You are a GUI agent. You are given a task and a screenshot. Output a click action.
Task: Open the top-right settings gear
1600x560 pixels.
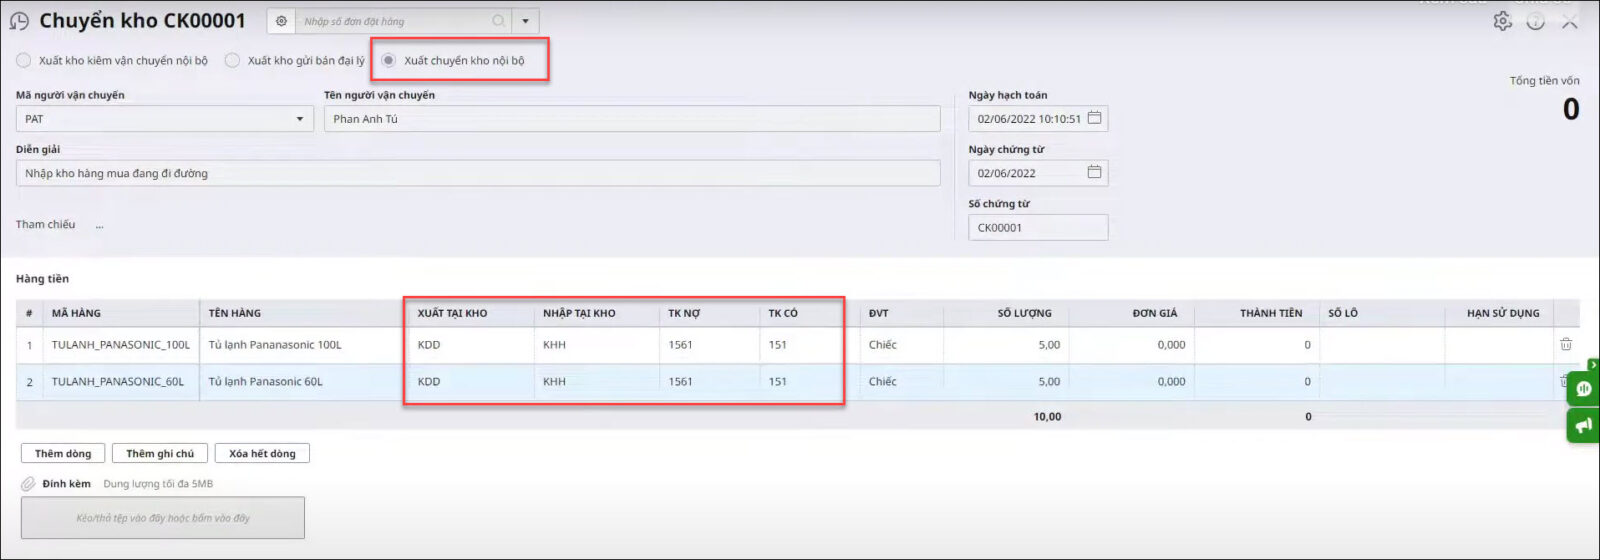1502,21
